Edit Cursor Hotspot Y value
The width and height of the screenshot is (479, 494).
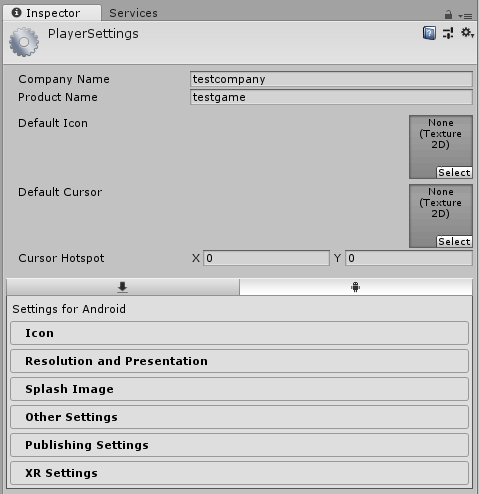coord(409,258)
